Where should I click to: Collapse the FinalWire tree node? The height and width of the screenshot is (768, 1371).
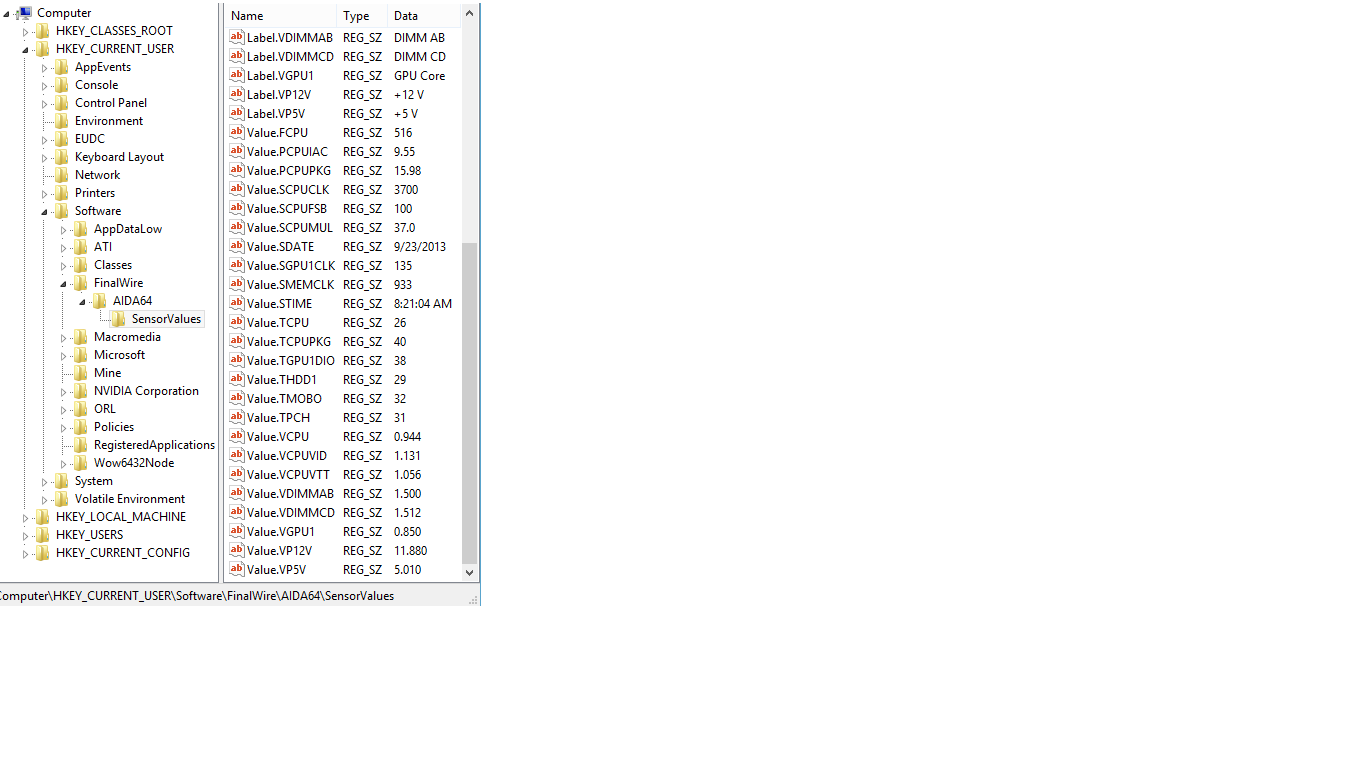(x=64, y=284)
